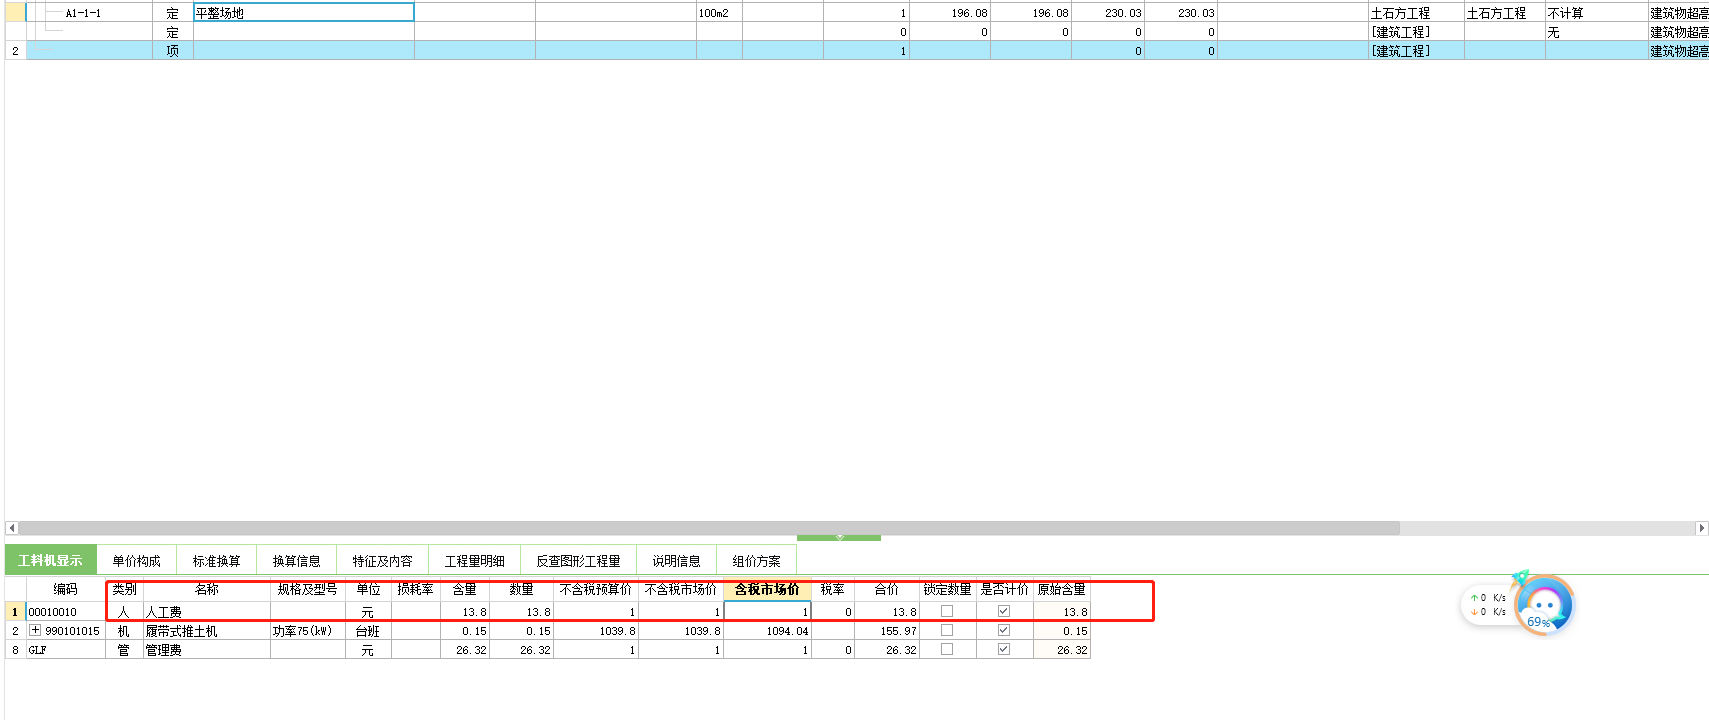Screen dimensions: 1709x720
Task: Click the 155.97 total price cell
Action: click(886, 630)
